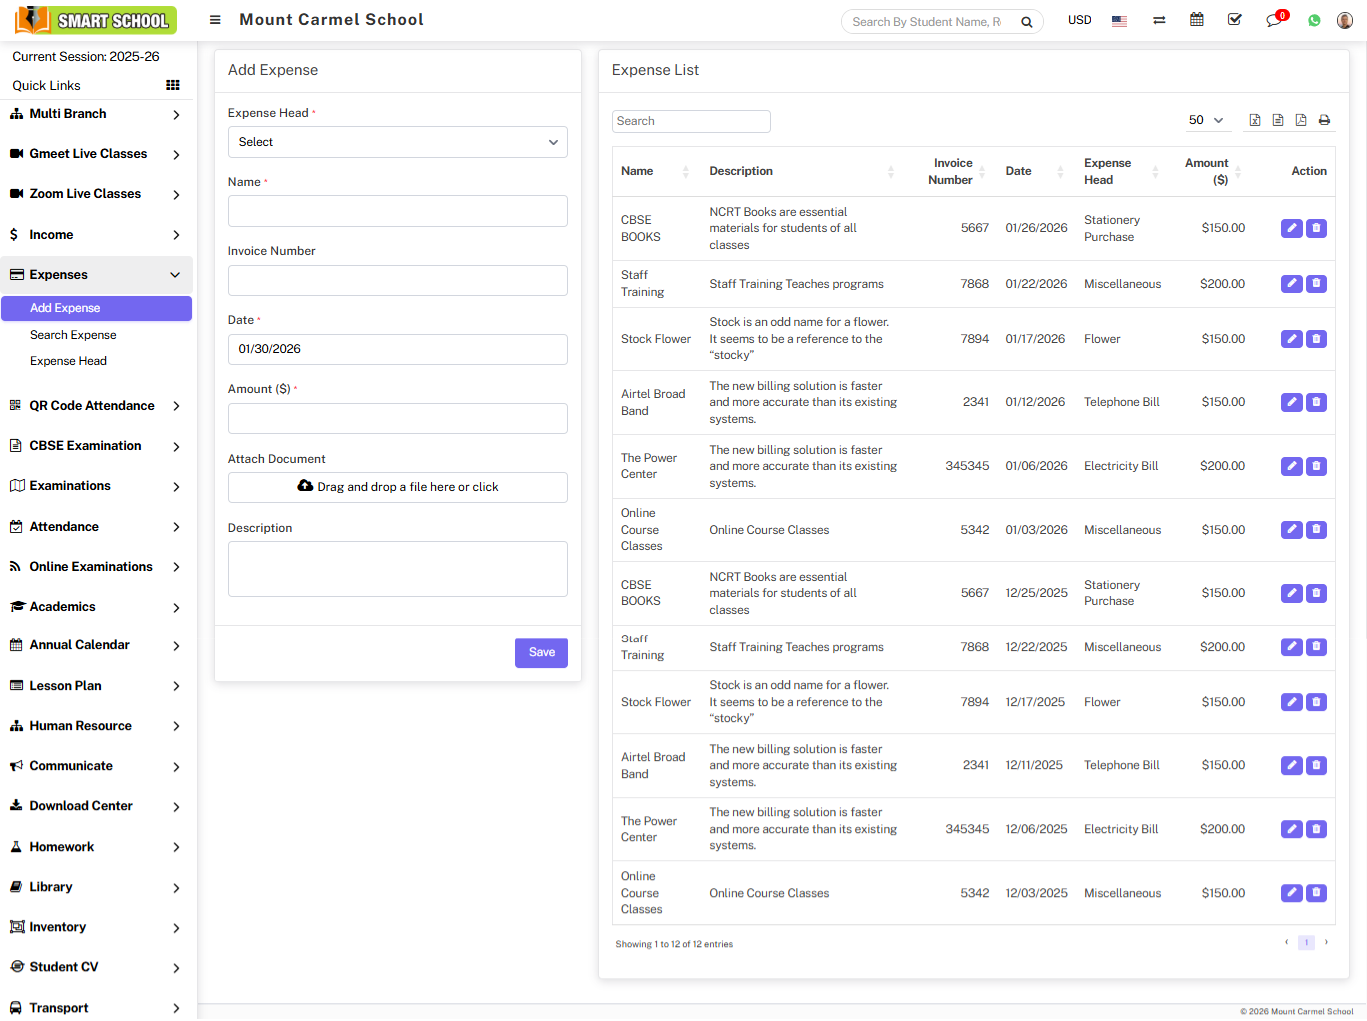
Task: Delete the Stock Flower 01/17/2026 expense
Action: (1316, 339)
